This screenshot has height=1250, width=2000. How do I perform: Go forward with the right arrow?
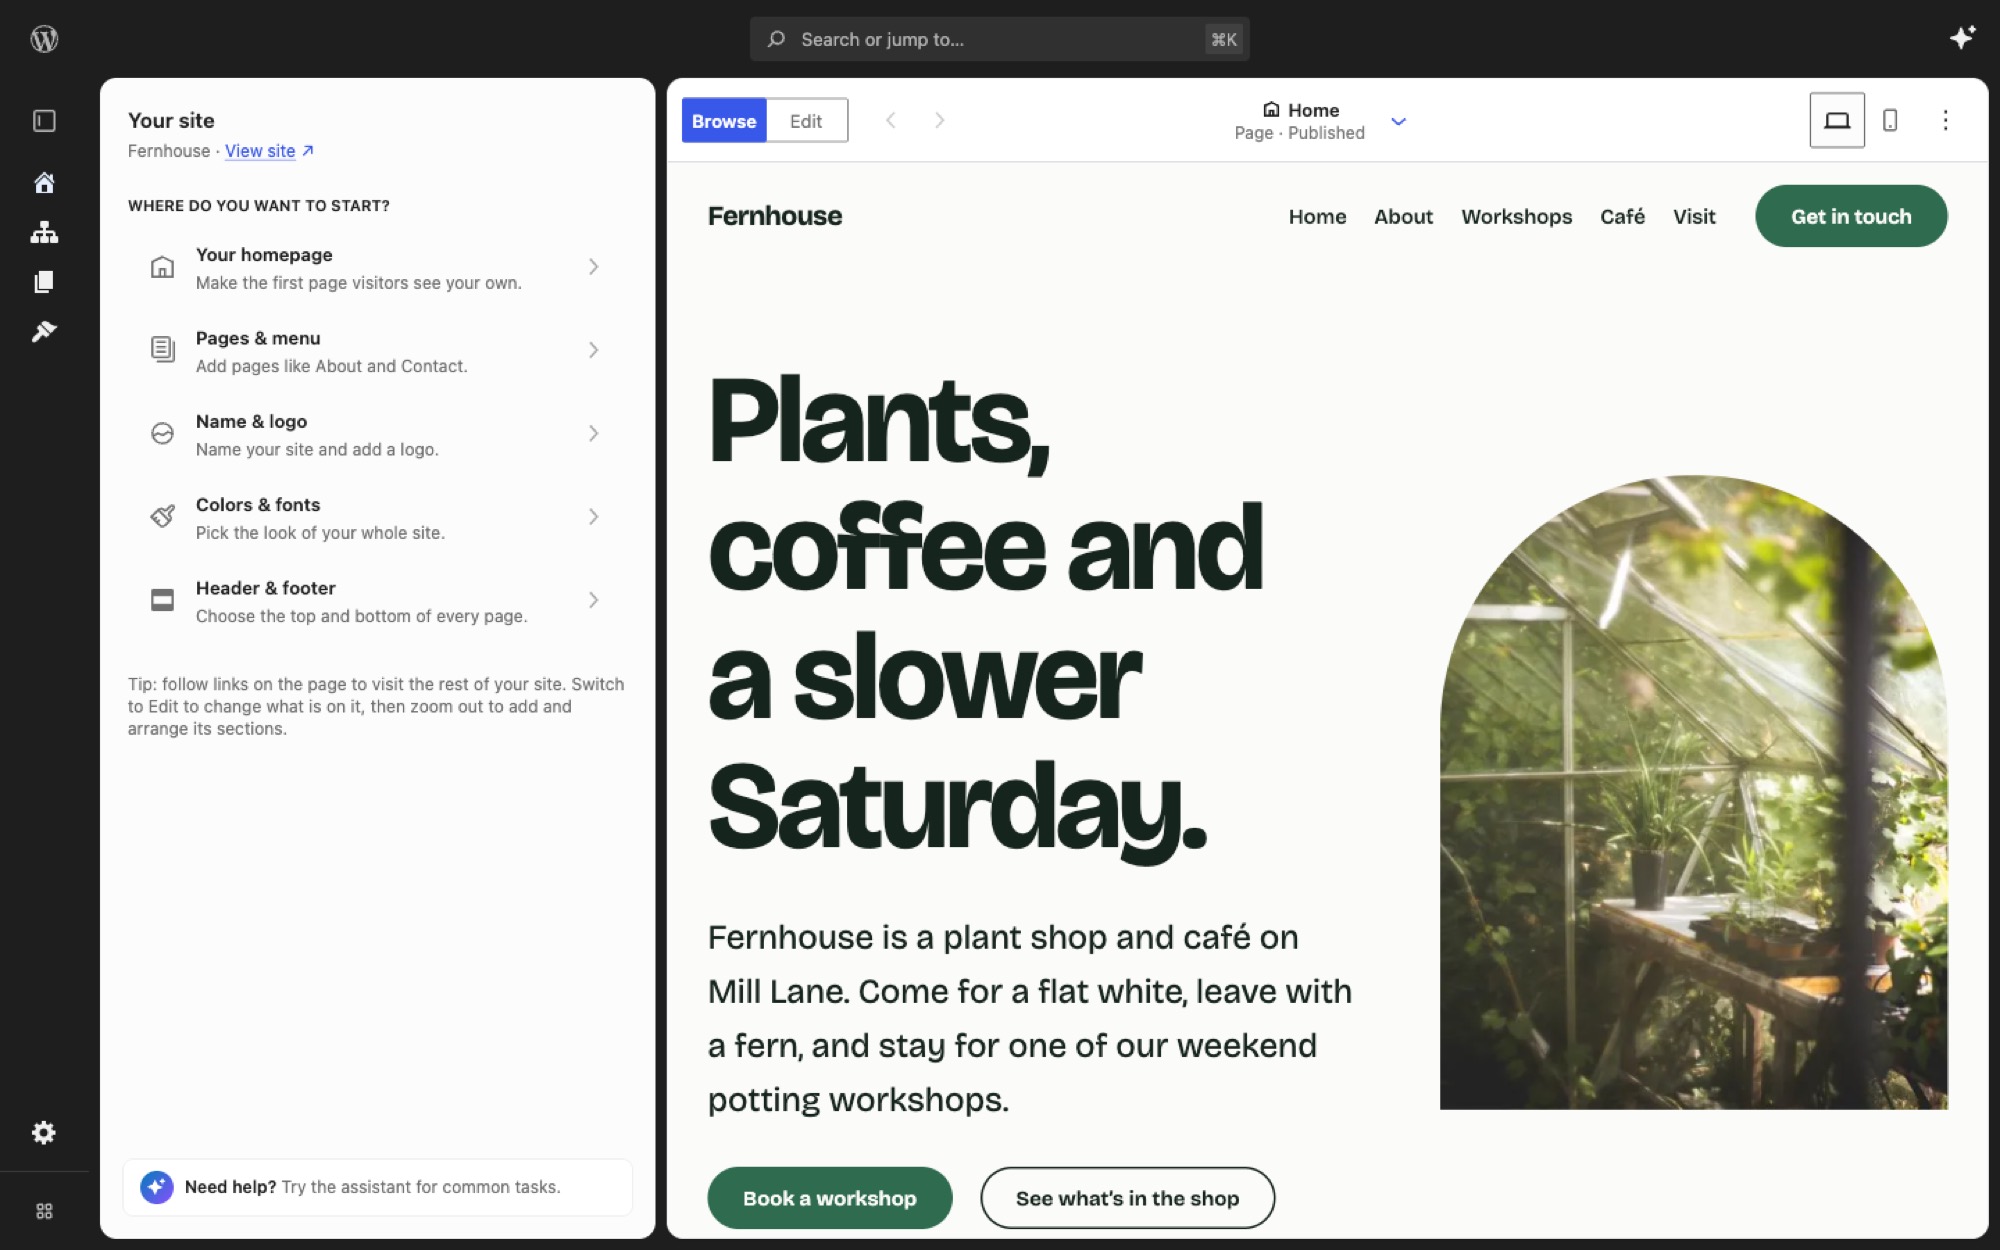point(939,120)
